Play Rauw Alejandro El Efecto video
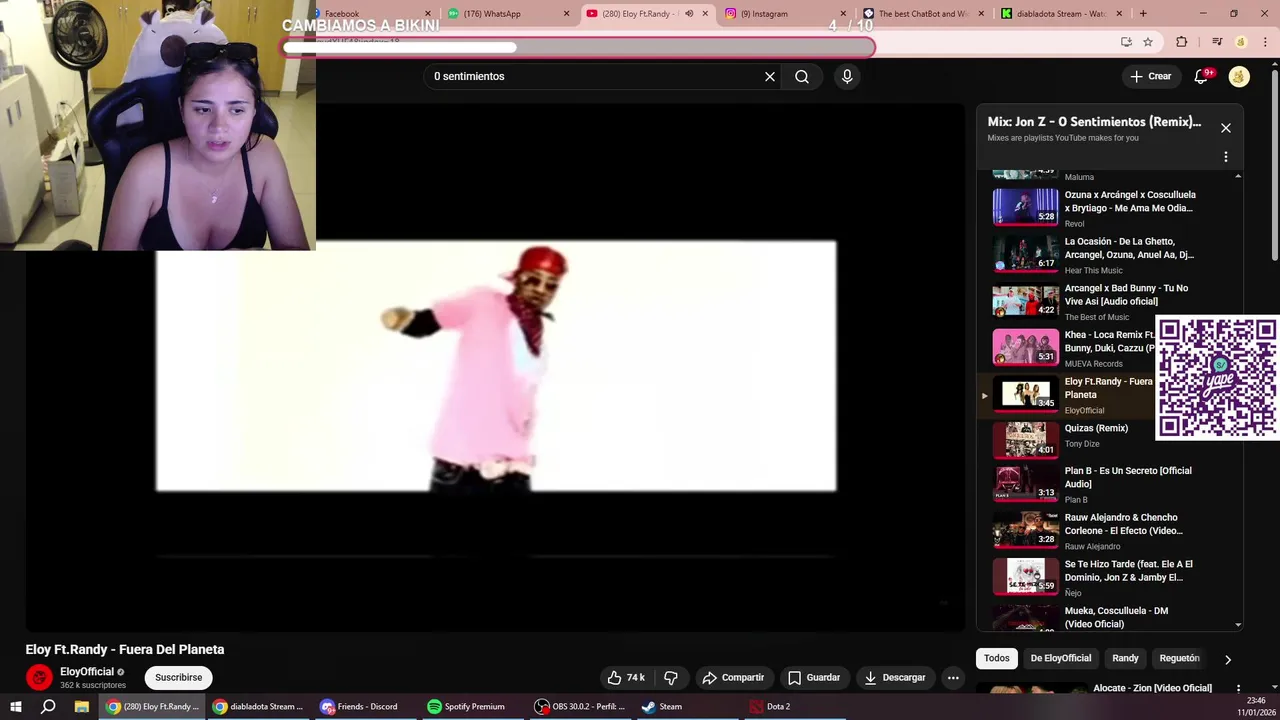 coord(1110,531)
